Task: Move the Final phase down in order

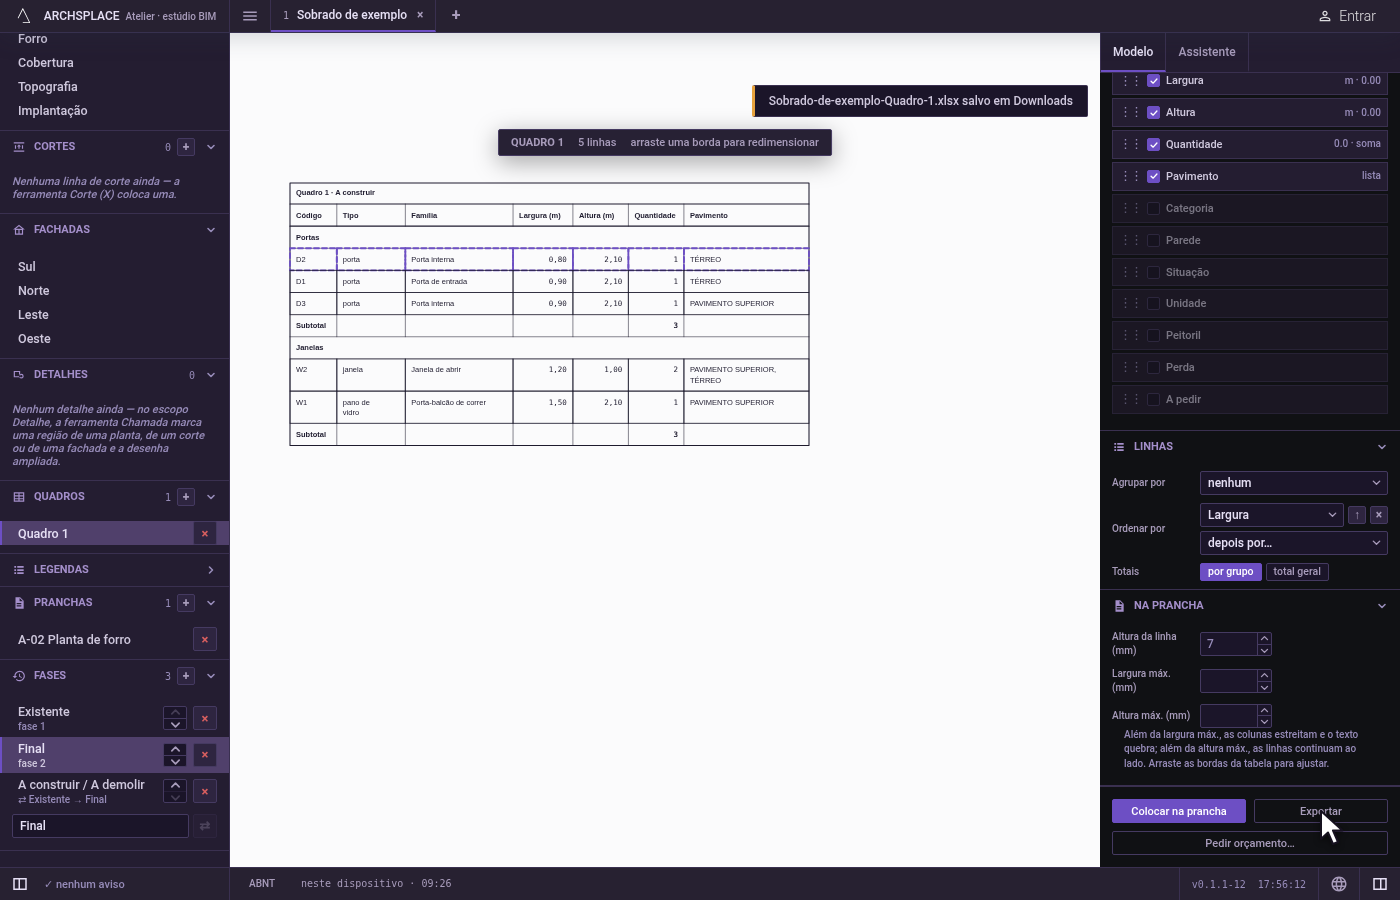Action: (x=175, y=761)
